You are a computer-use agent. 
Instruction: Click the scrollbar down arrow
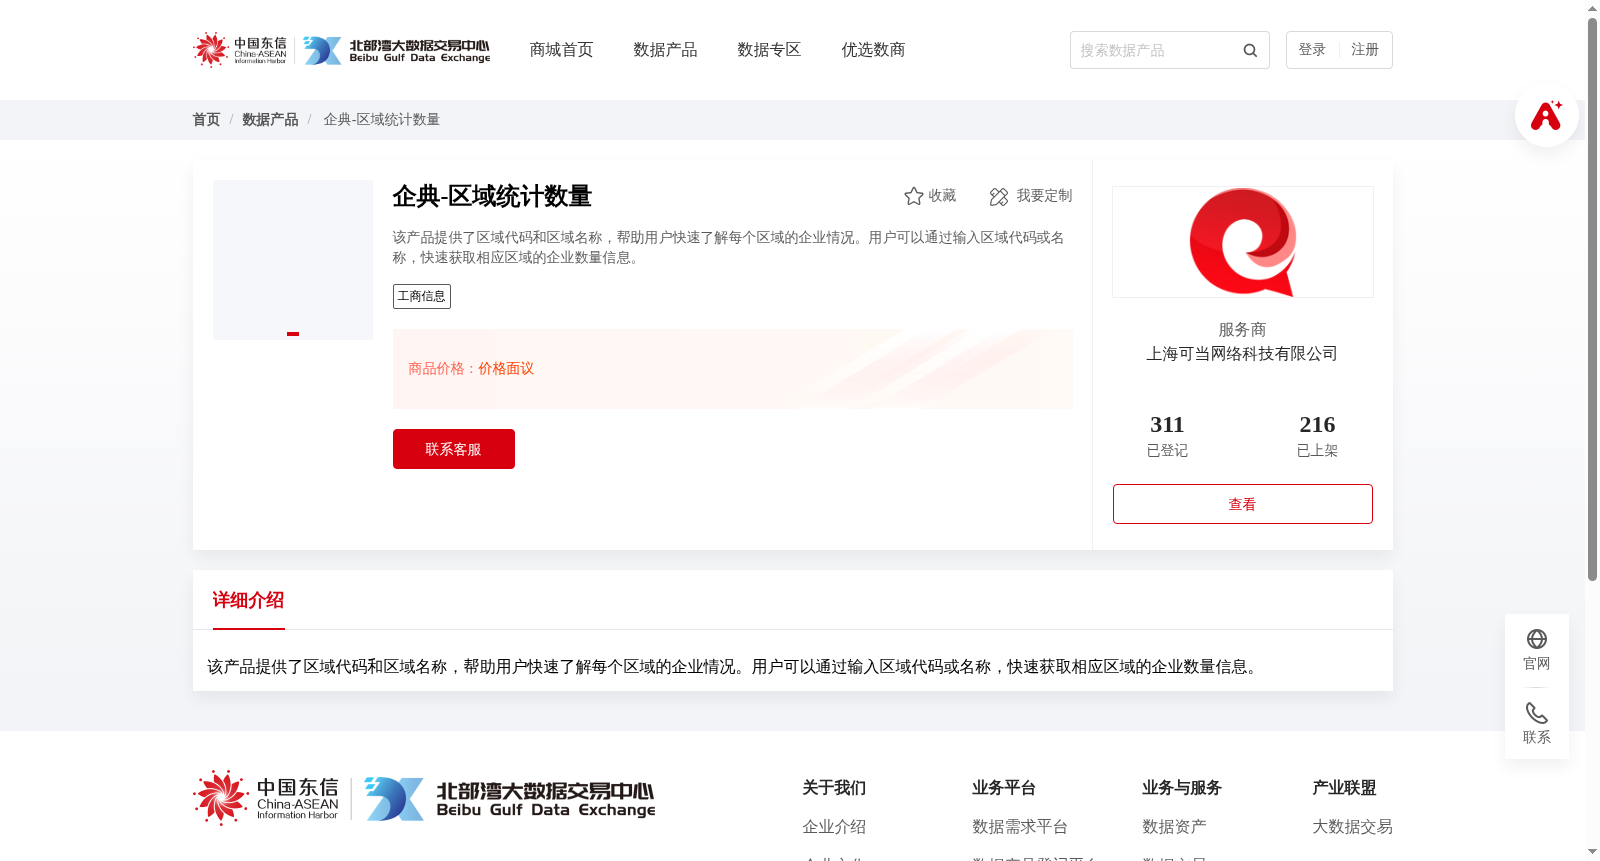[1592, 853]
